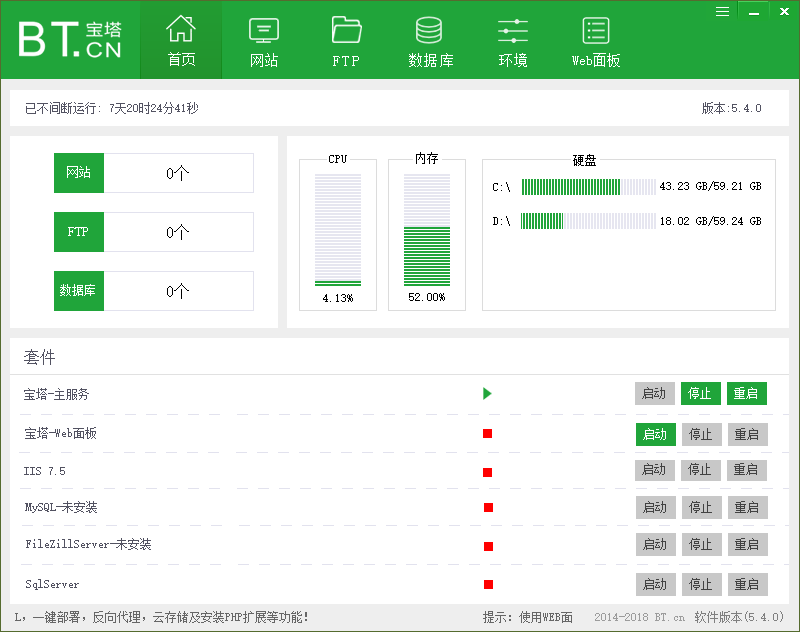Click the 52.00% memory value
The width and height of the screenshot is (800, 632).
pyautogui.click(x=427, y=297)
